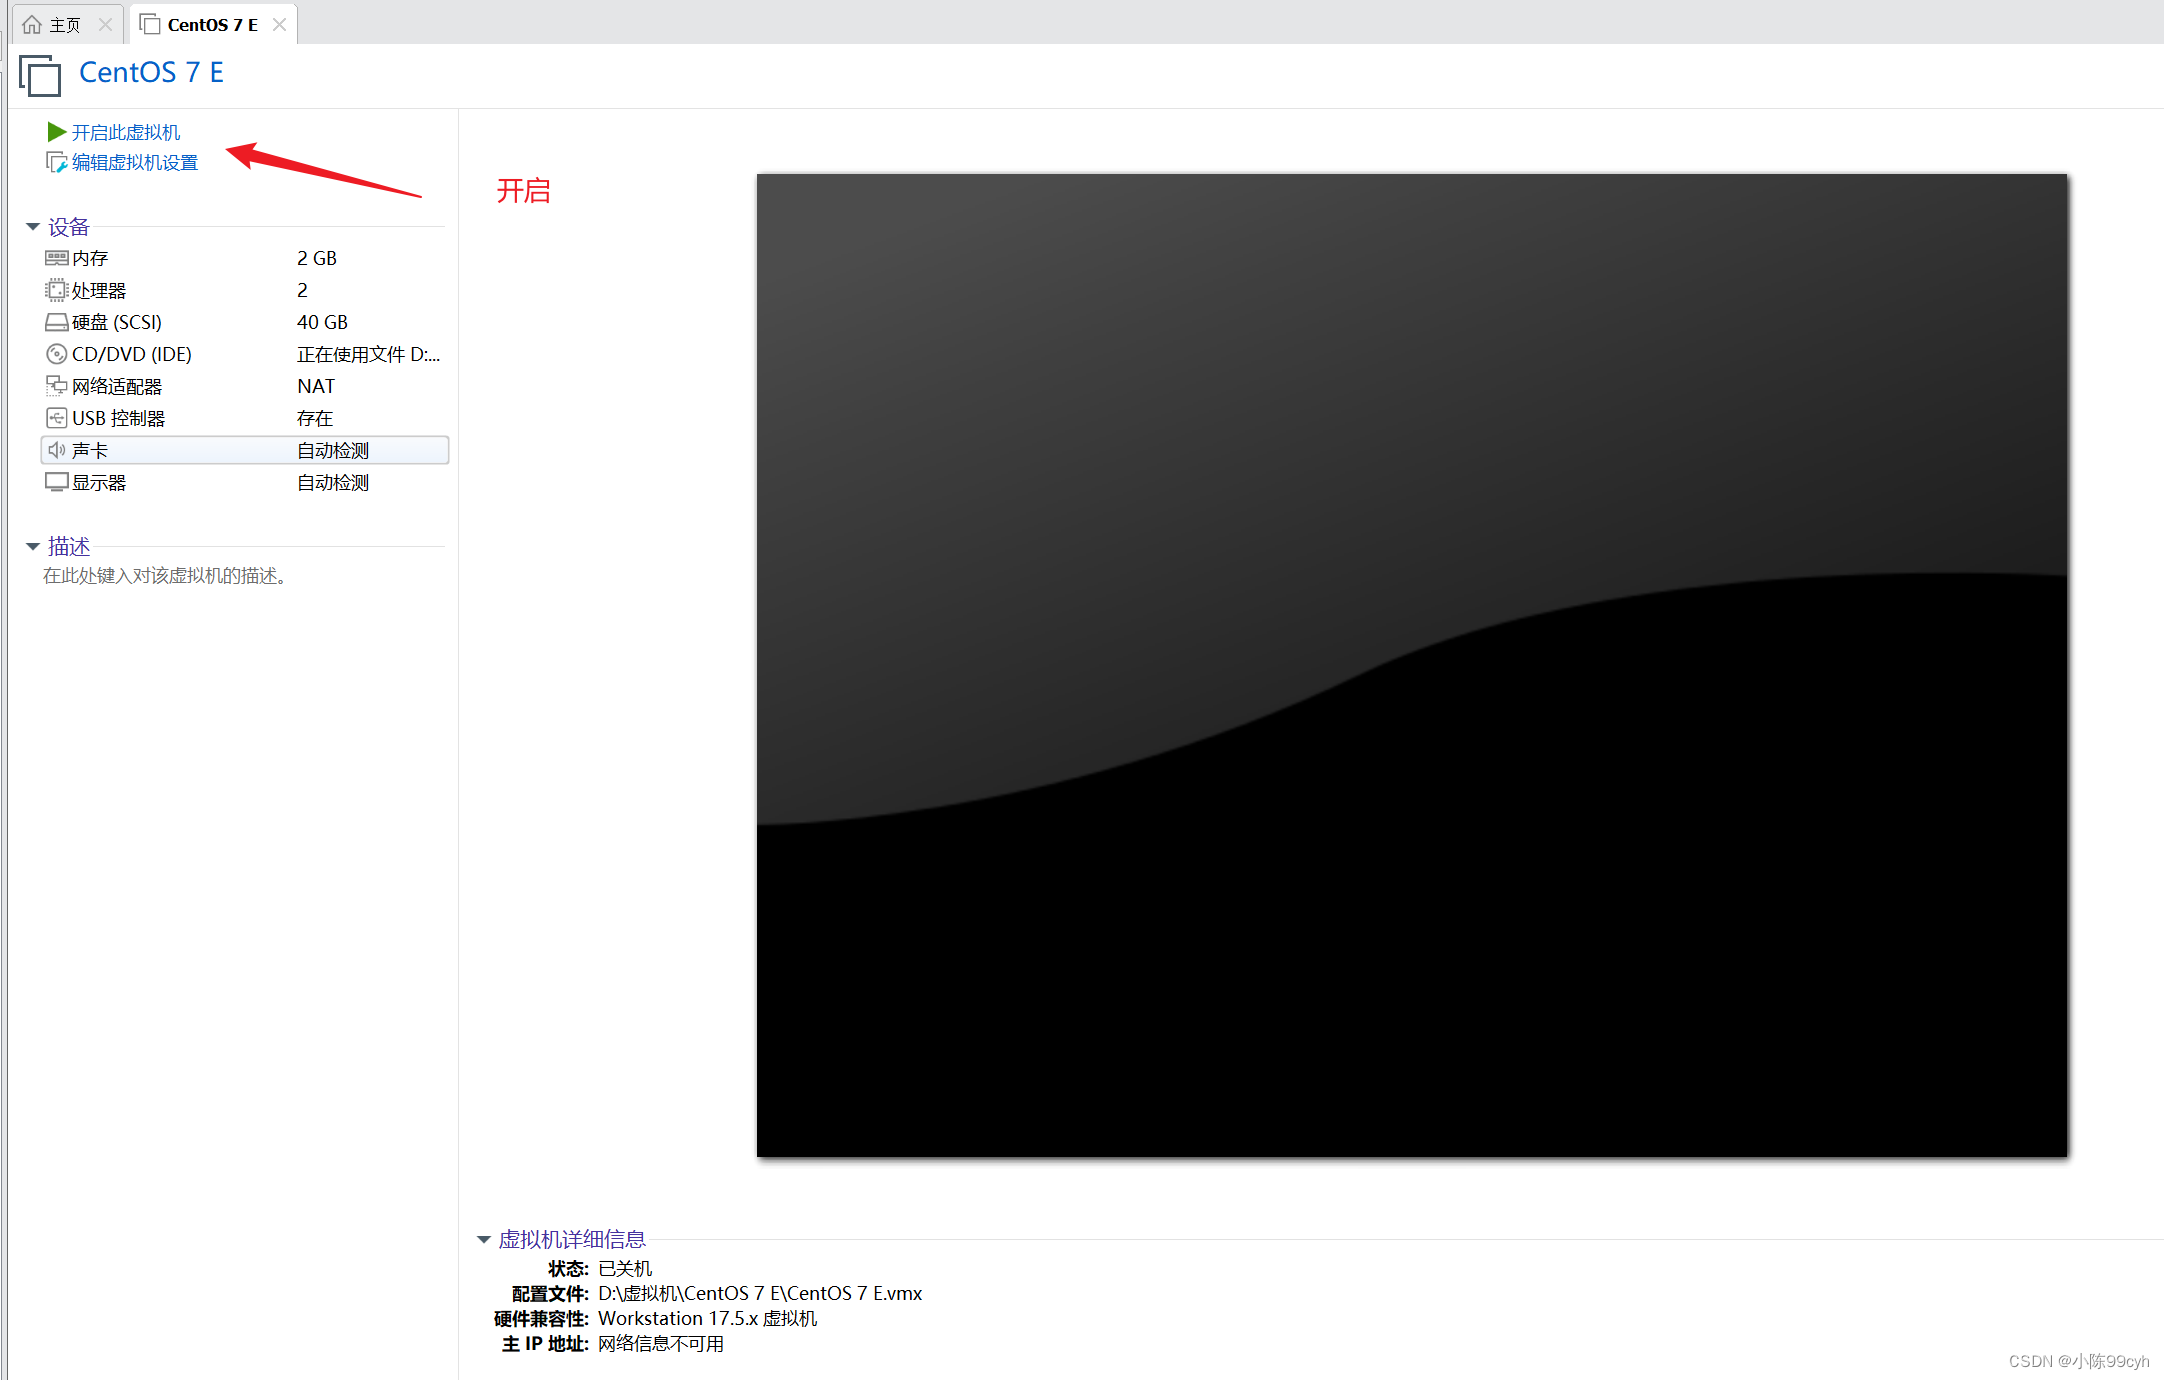The width and height of the screenshot is (2164, 1380).
Task: Click the description text input area
Action: click(x=165, y=576)
